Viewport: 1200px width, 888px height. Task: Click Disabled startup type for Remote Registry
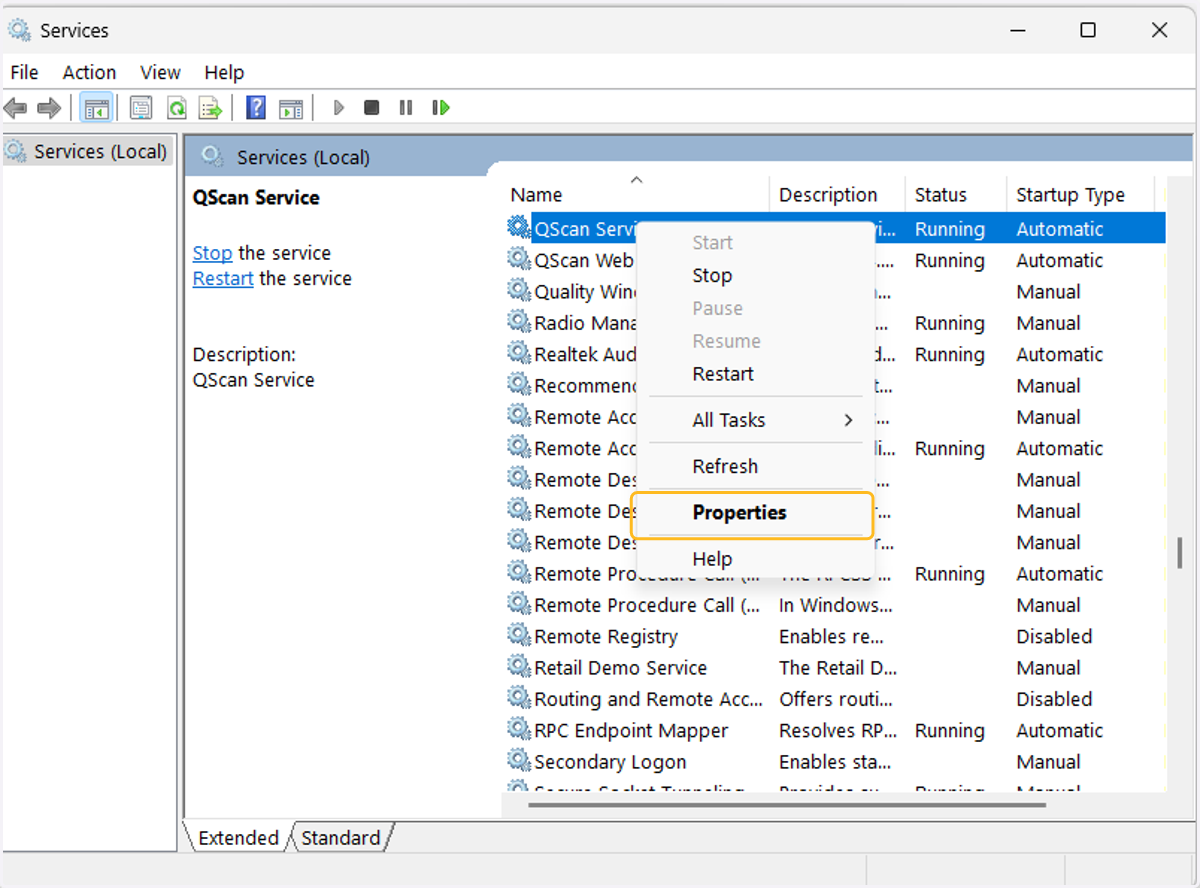(1054, 636)
